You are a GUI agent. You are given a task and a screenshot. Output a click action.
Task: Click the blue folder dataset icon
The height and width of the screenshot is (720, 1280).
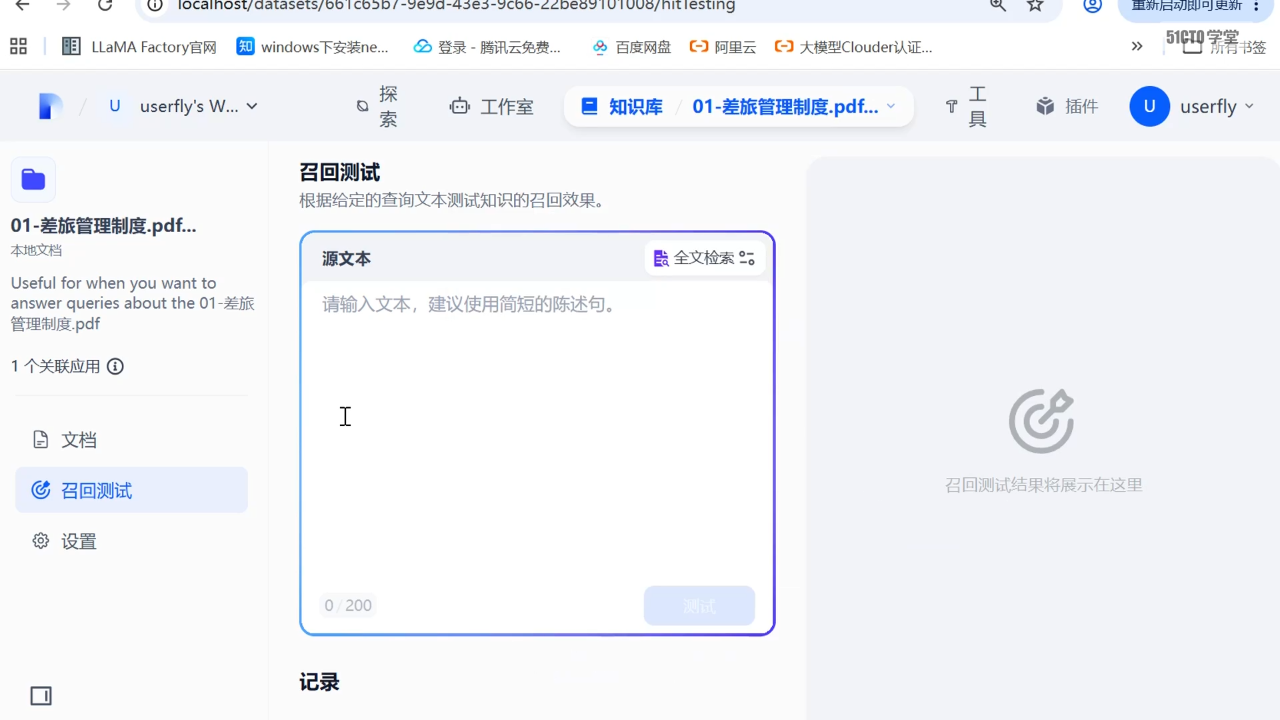[33, 179]
